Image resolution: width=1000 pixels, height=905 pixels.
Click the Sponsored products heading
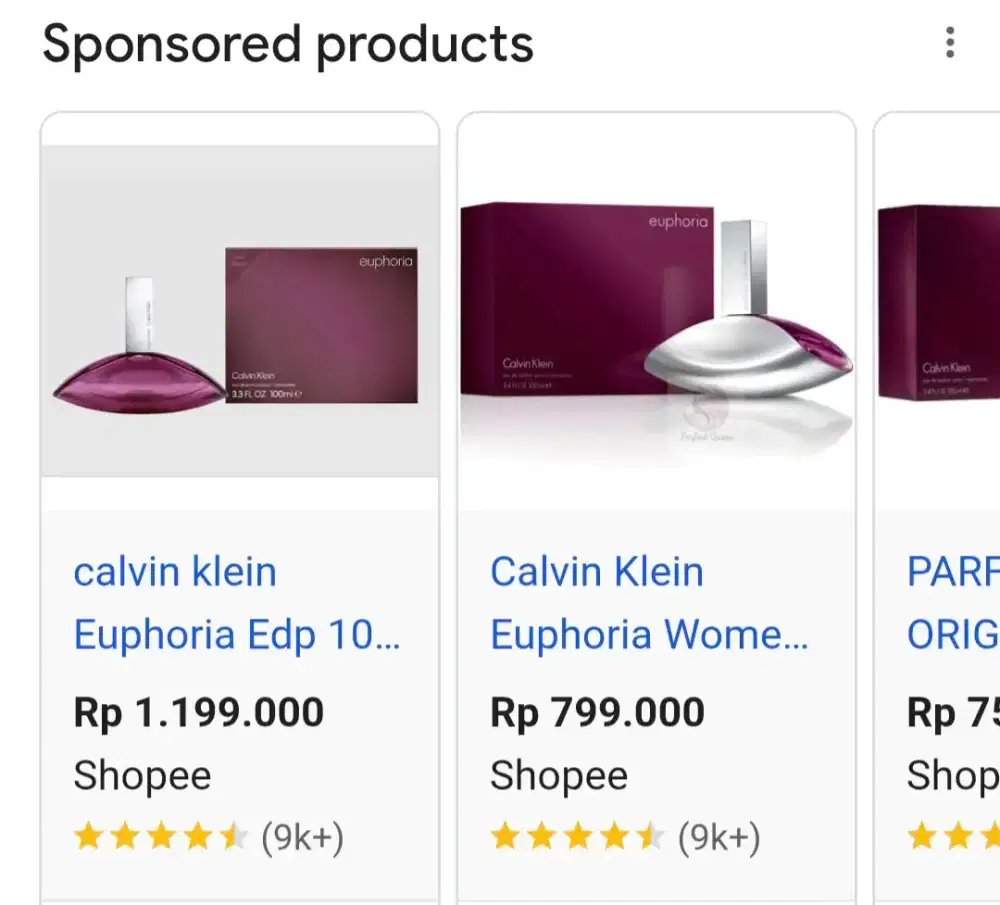[x=288, y=42]
